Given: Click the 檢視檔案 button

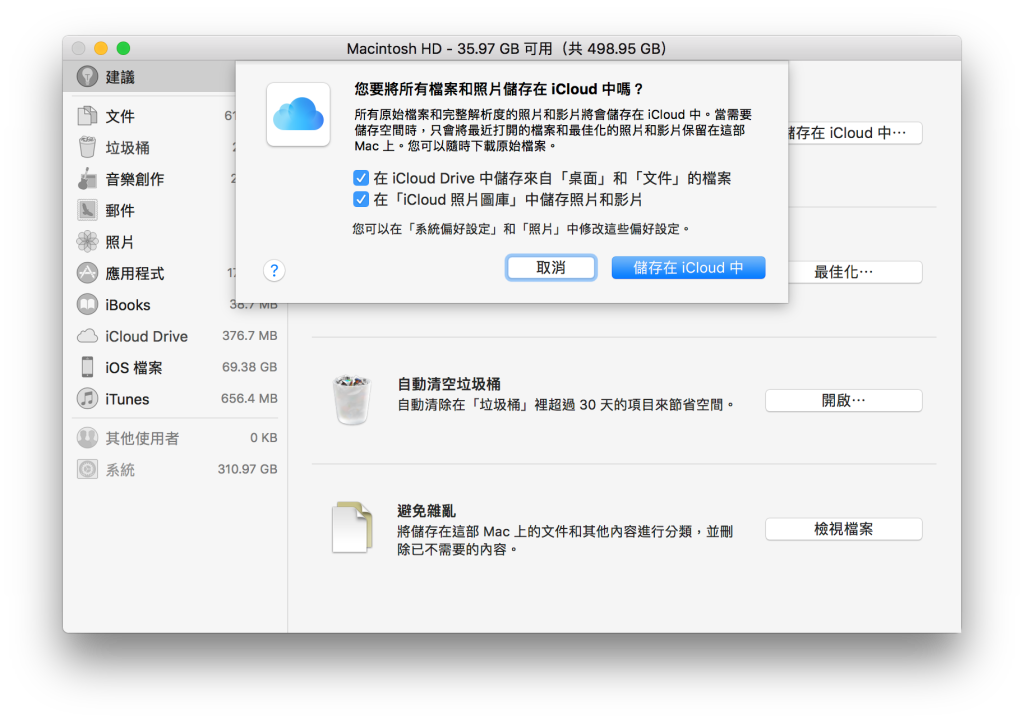Looking at the screenshot, I should (x=844, y=529).
